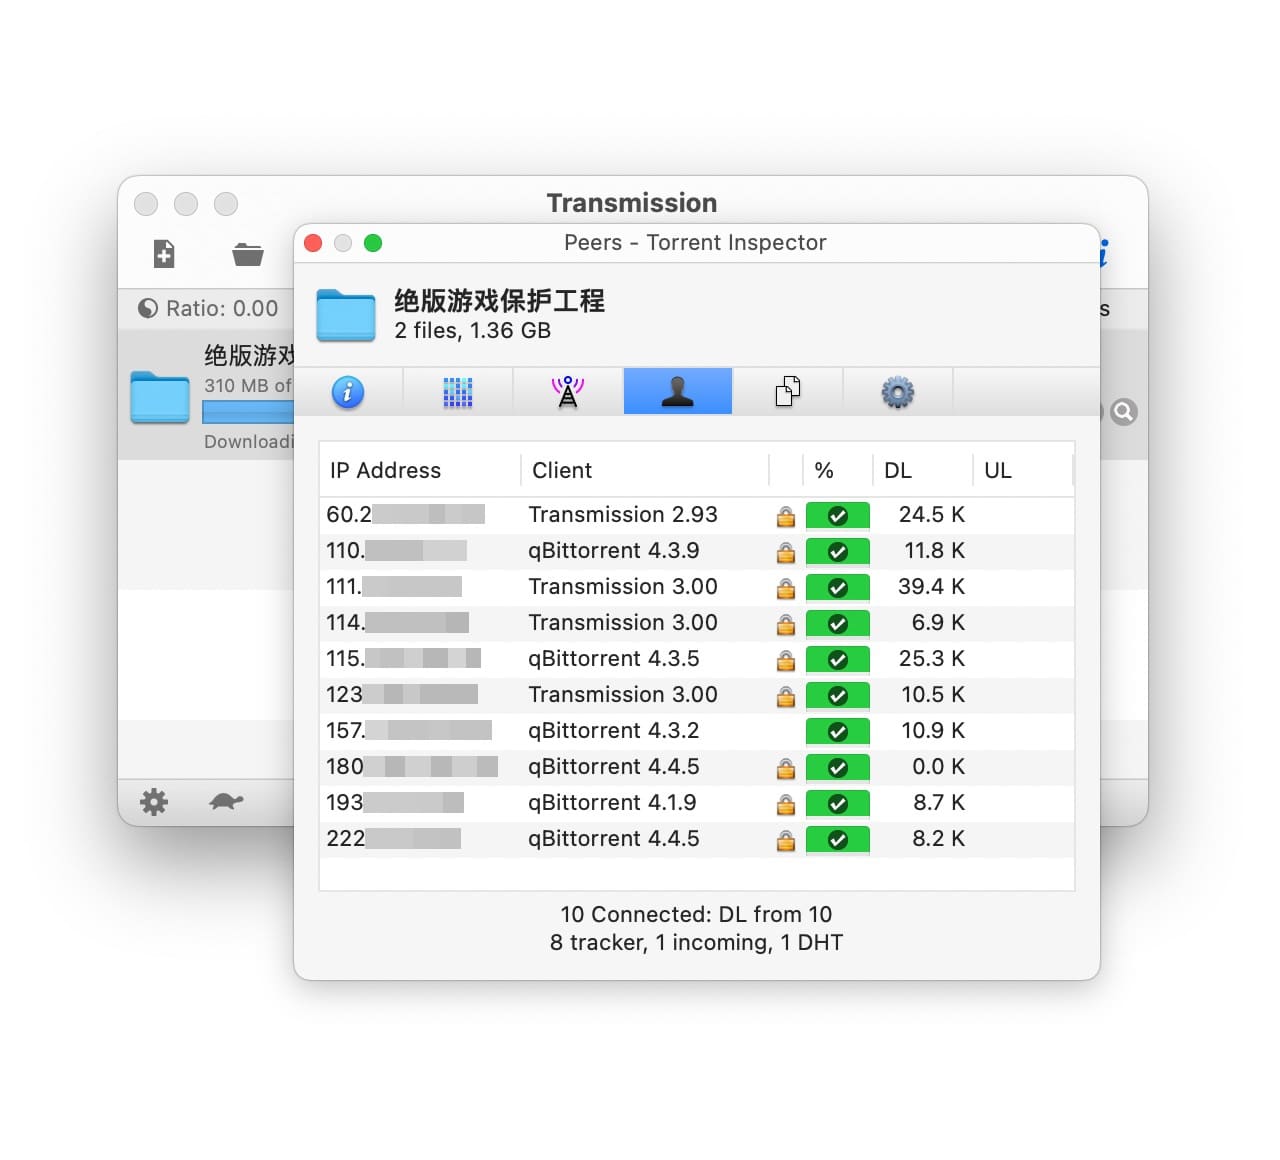Click lock icon in qBittorrent 4.3.9 row
Image resolution: width=1280 pixels, height=1160 pixels.
(786, 552)
